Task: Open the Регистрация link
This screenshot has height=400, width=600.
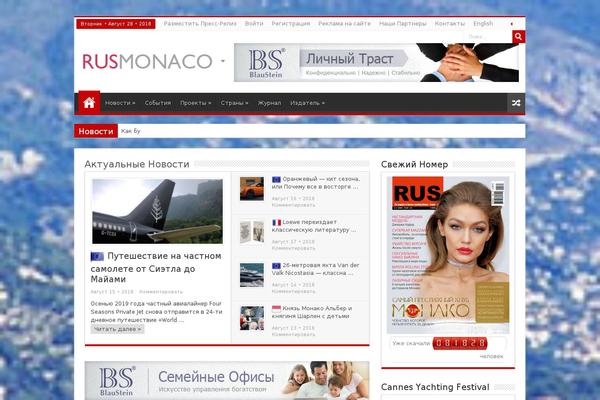Action: click(291, 24)
